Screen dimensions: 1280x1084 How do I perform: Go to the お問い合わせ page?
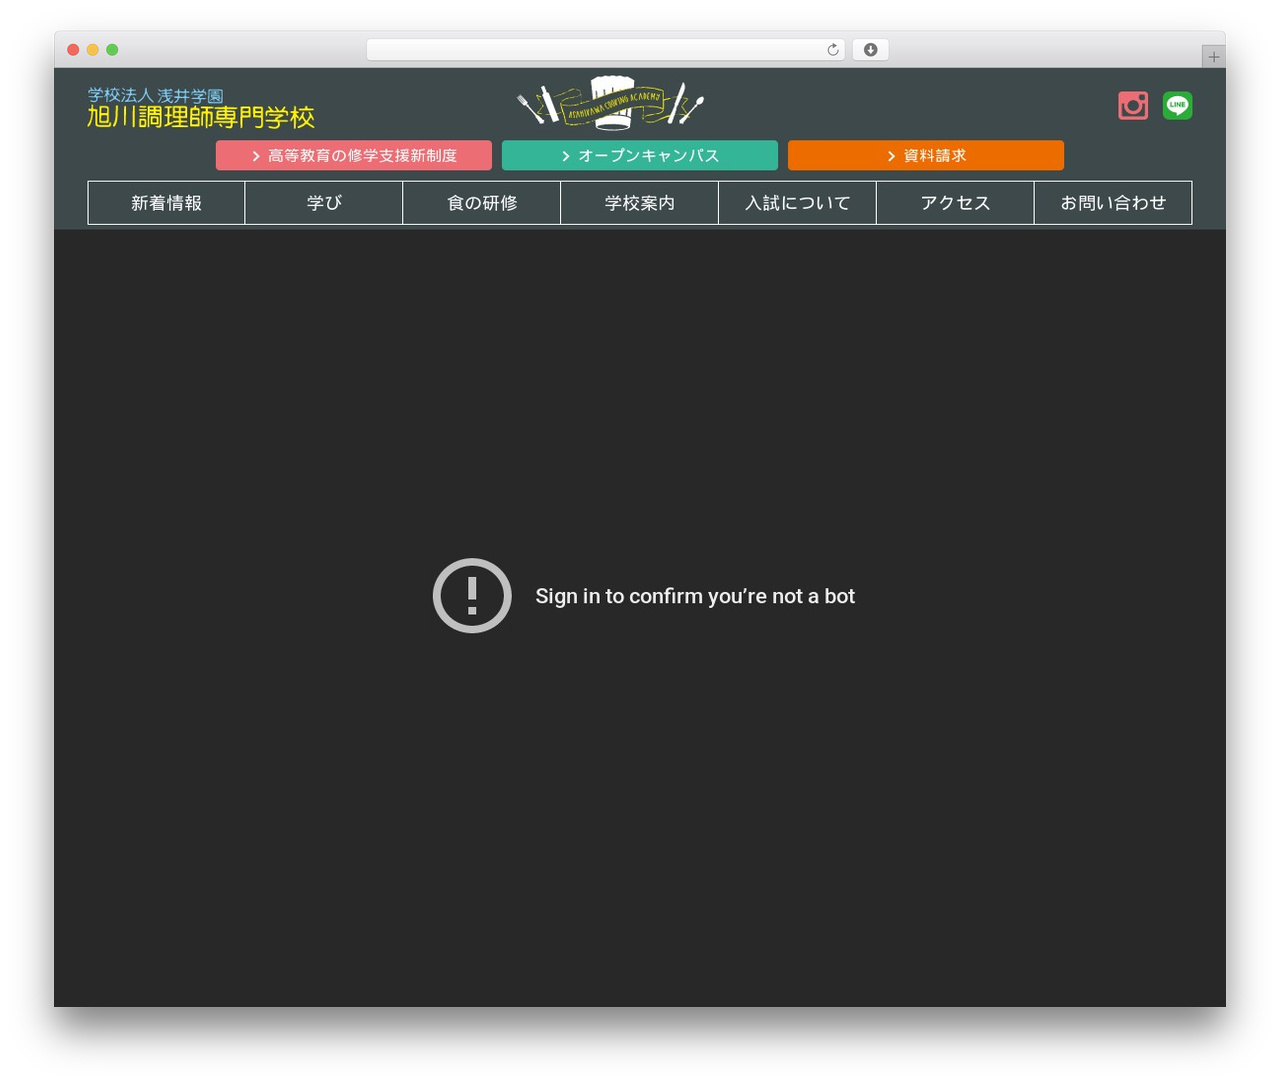[x=1113, y=203]
